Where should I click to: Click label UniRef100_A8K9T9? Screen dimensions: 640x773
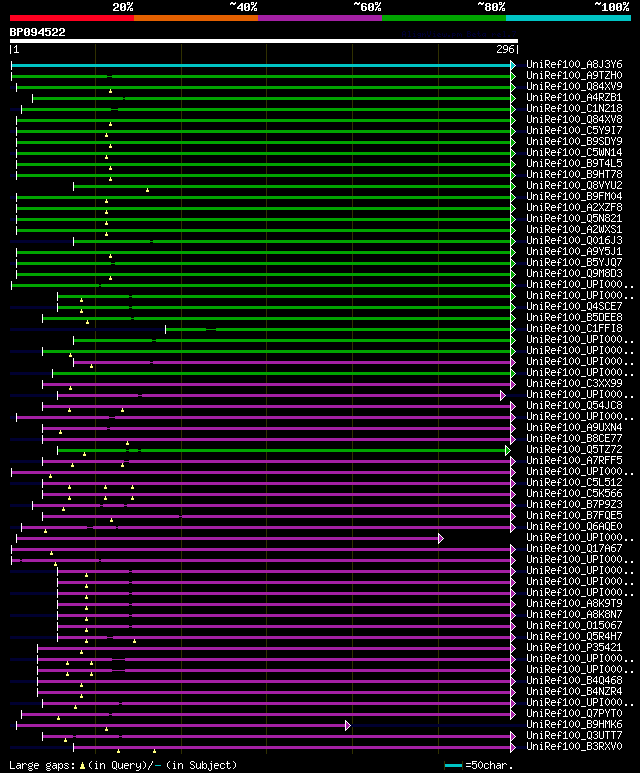tap(574, 604)
